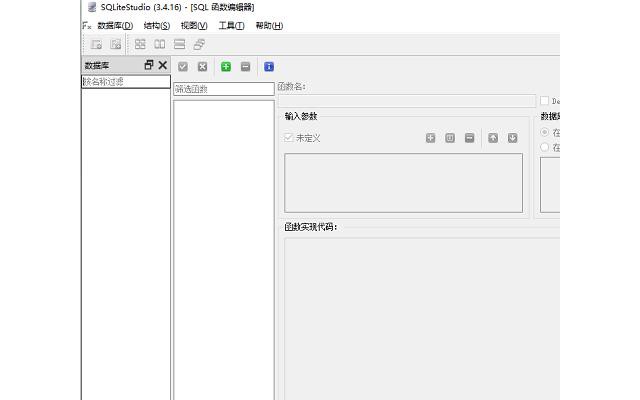Open the 结构(S) menu
This screenshot has height=400, width=640.
click(157, 26)
